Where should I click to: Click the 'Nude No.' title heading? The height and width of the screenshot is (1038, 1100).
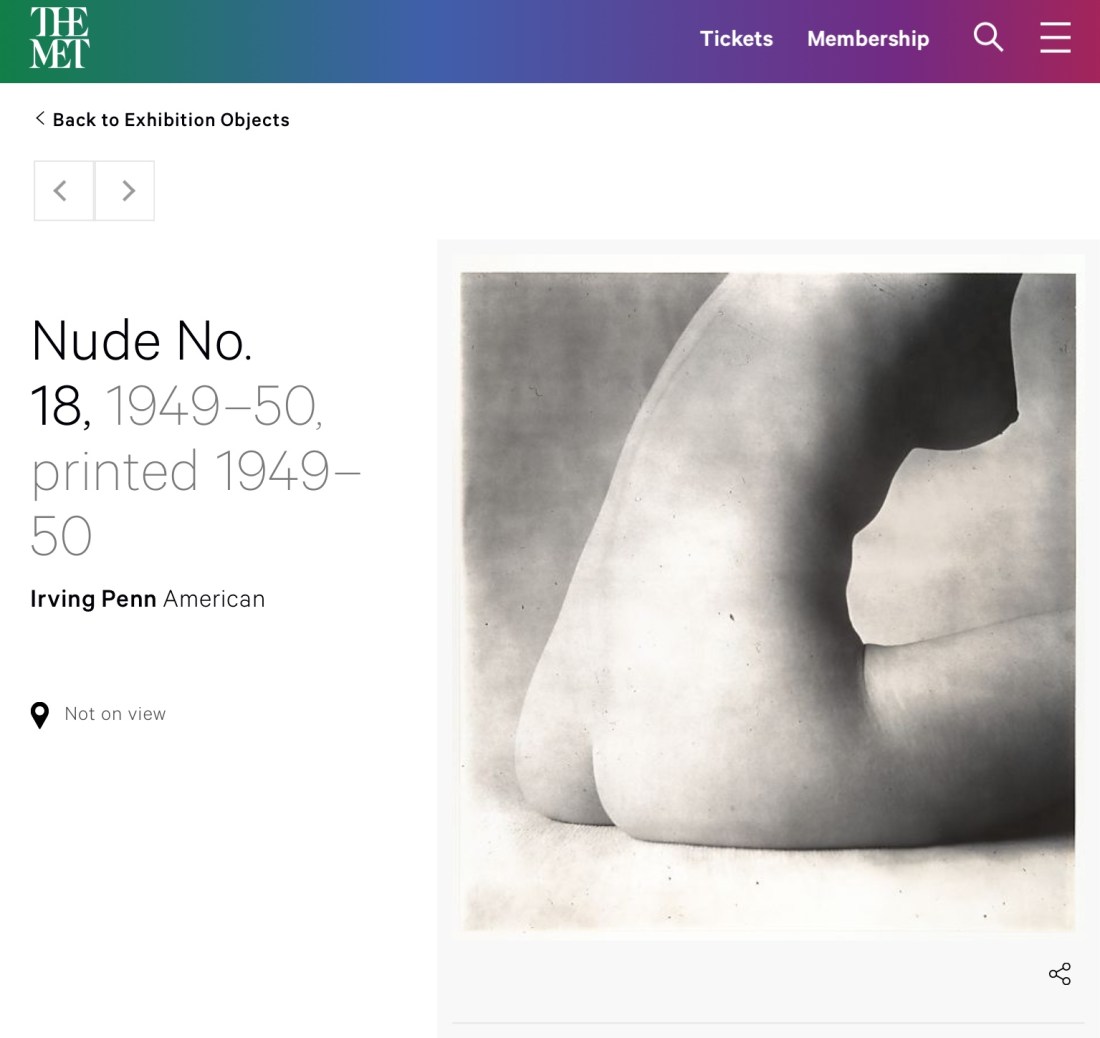point(142,341)
